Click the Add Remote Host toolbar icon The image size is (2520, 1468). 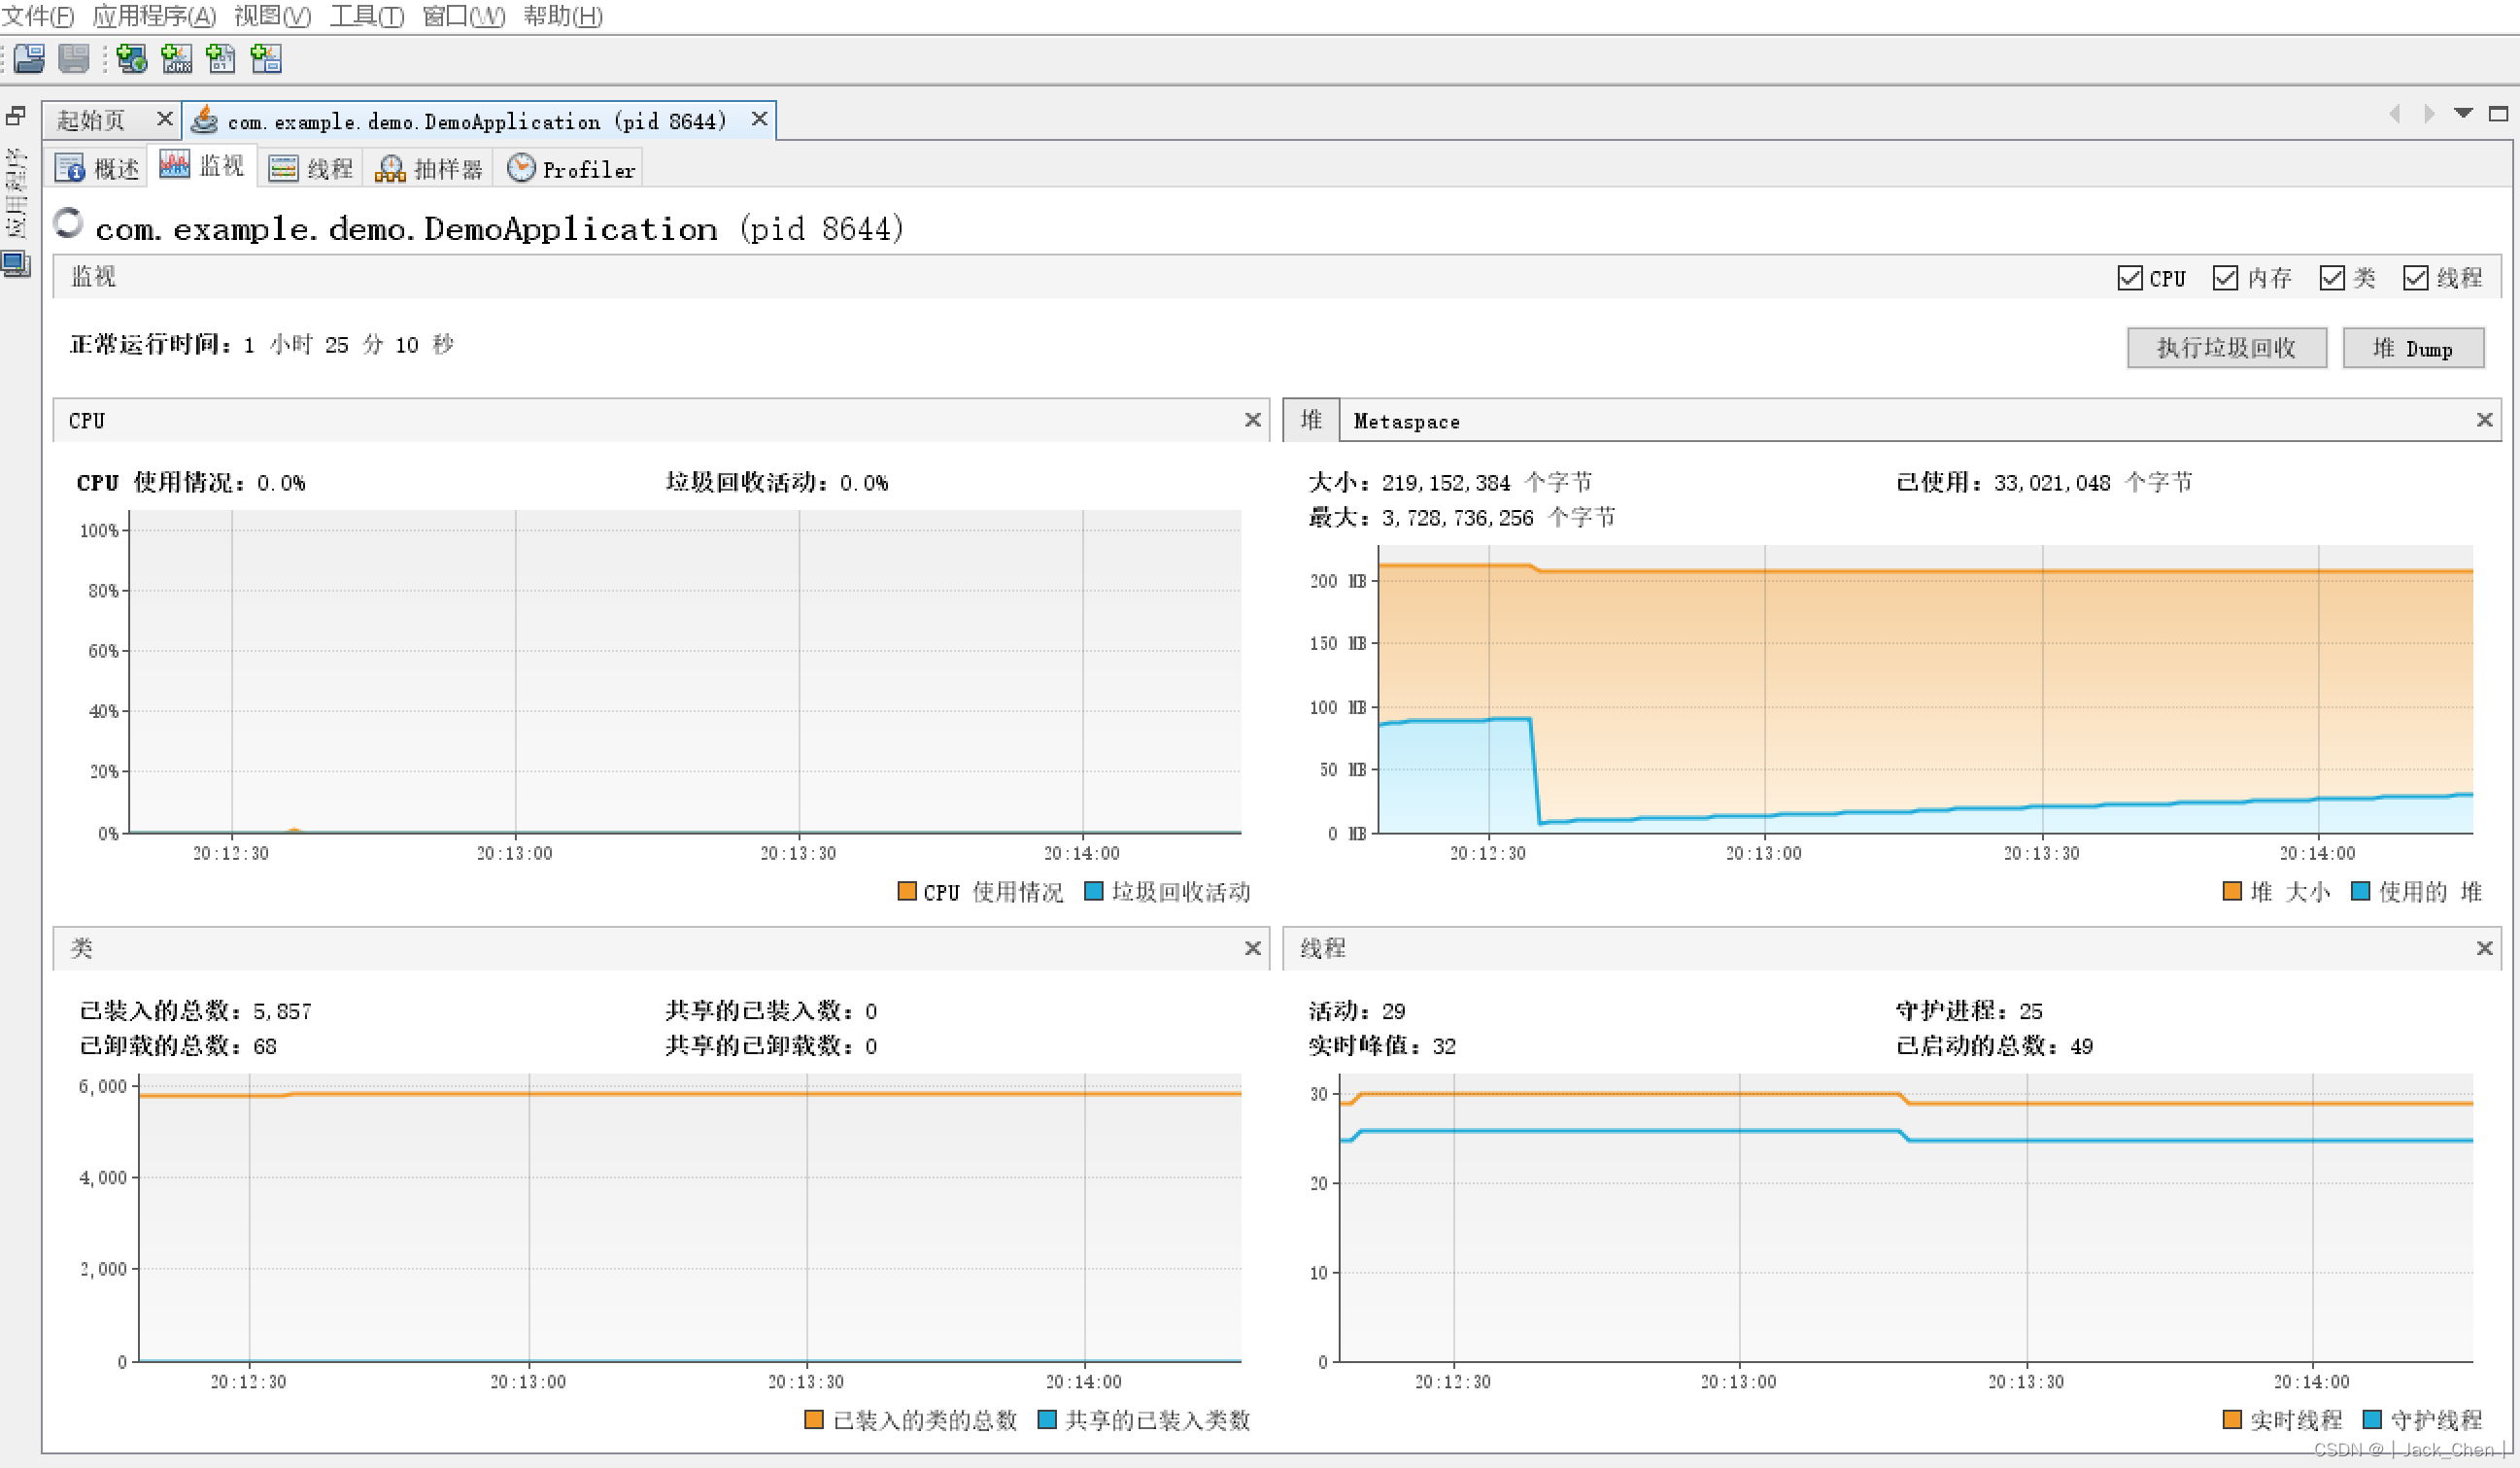131,59
